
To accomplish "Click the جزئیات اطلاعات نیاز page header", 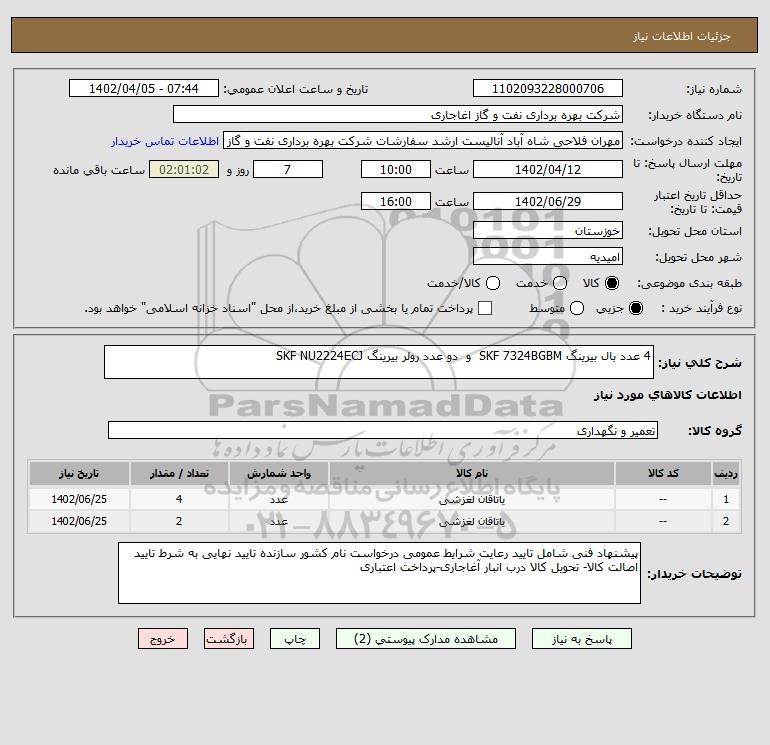I will pyautogui.click(x=682, y=36).
